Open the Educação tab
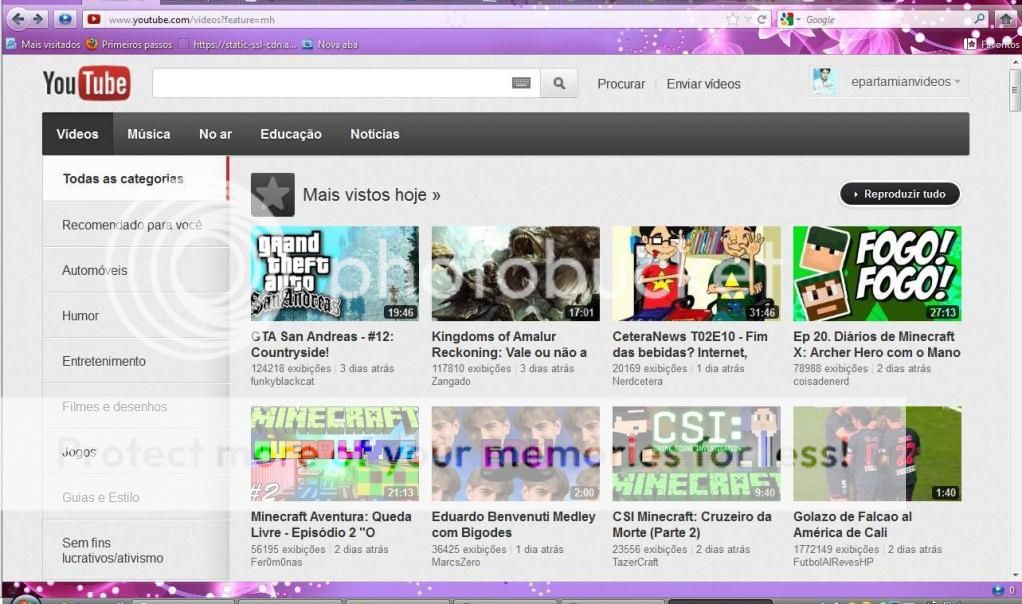Screen dimensions: 1022x604 (291, 134)
